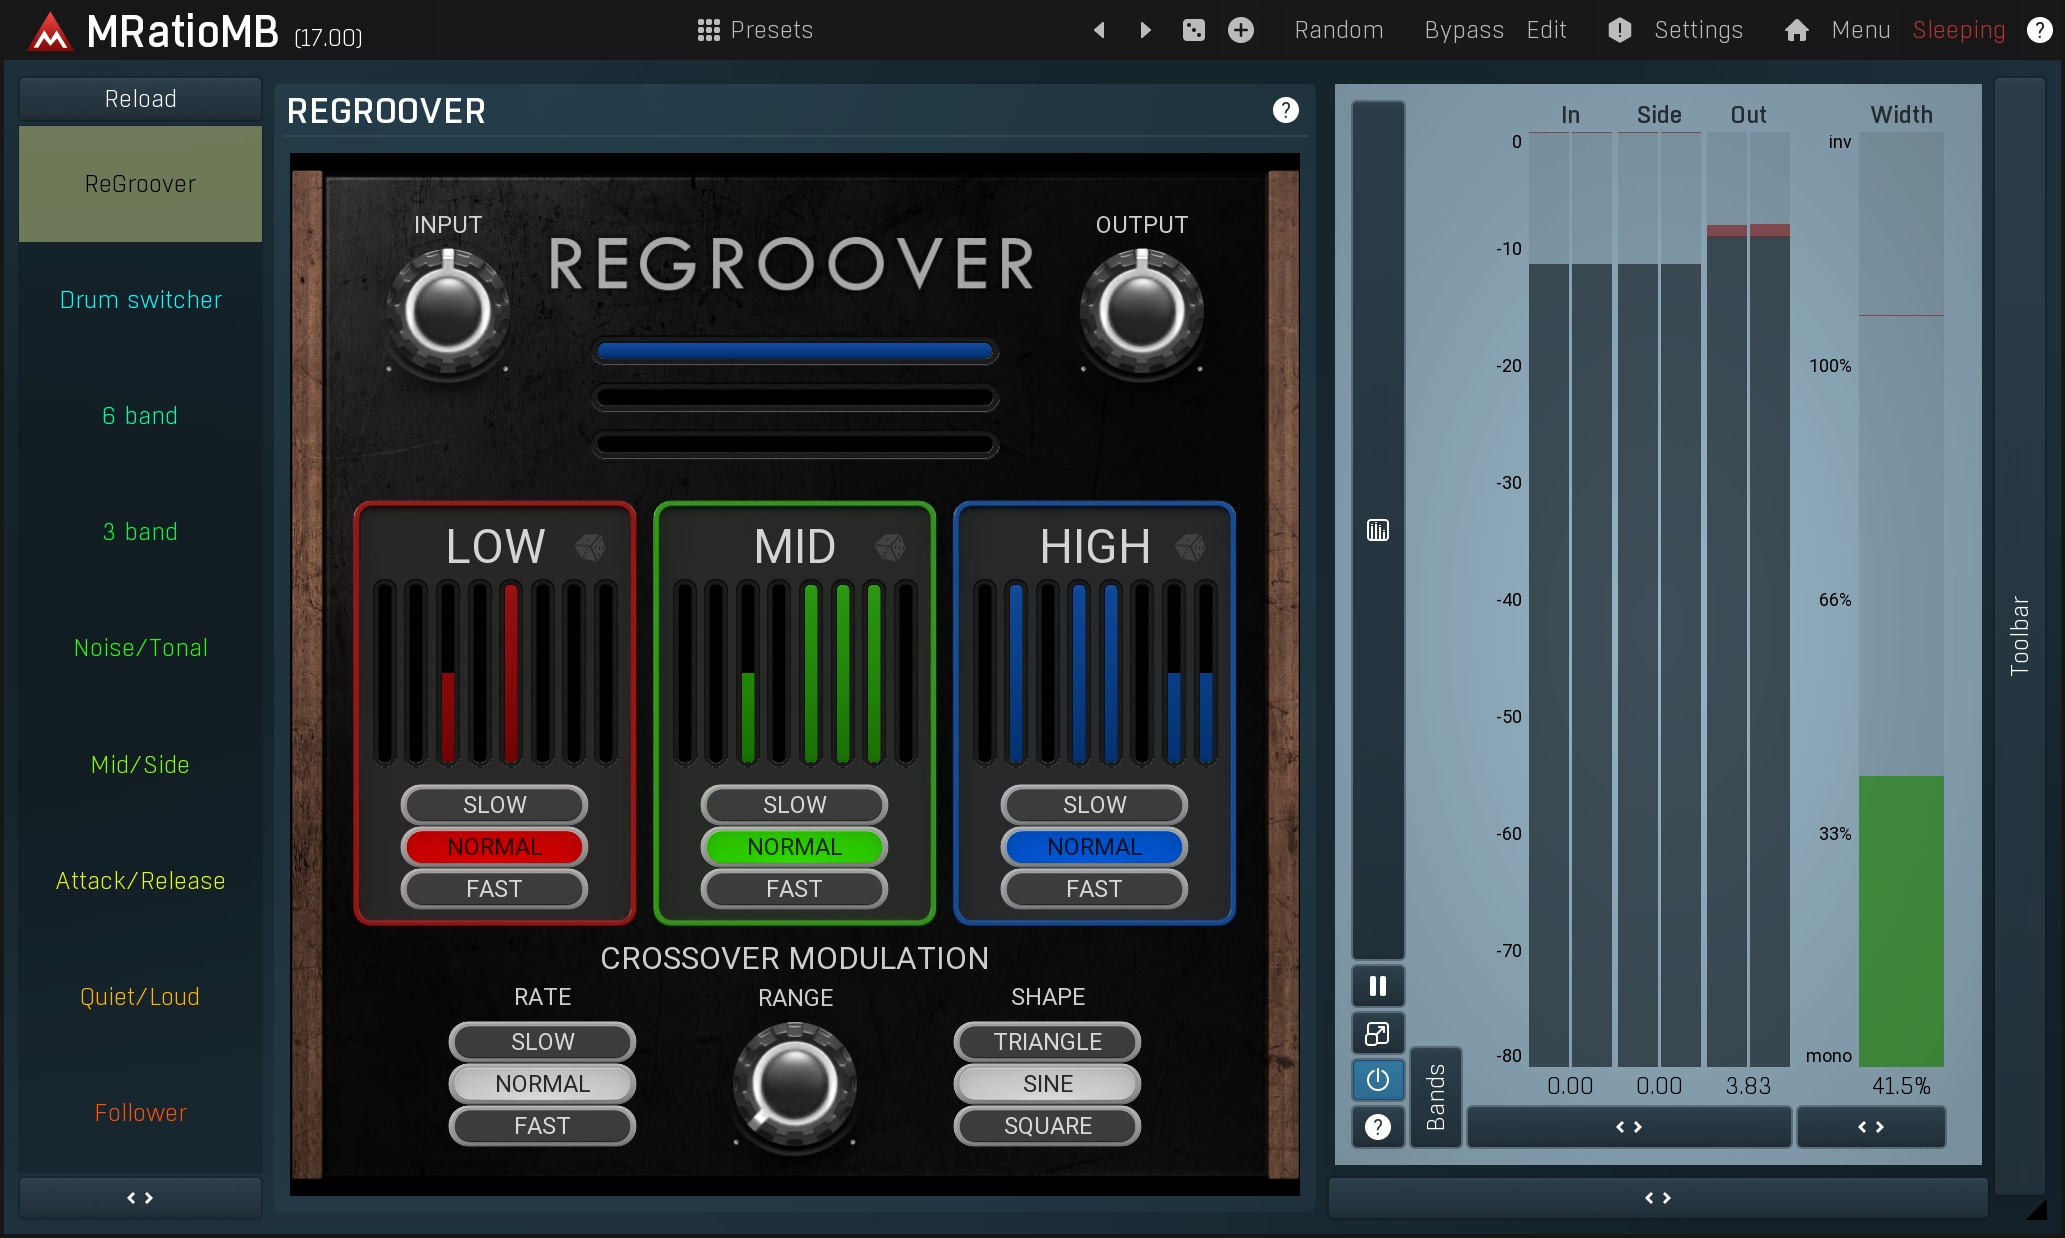Click the meter popup window icon
2065x1238 pixels.
point(1377,1033)
